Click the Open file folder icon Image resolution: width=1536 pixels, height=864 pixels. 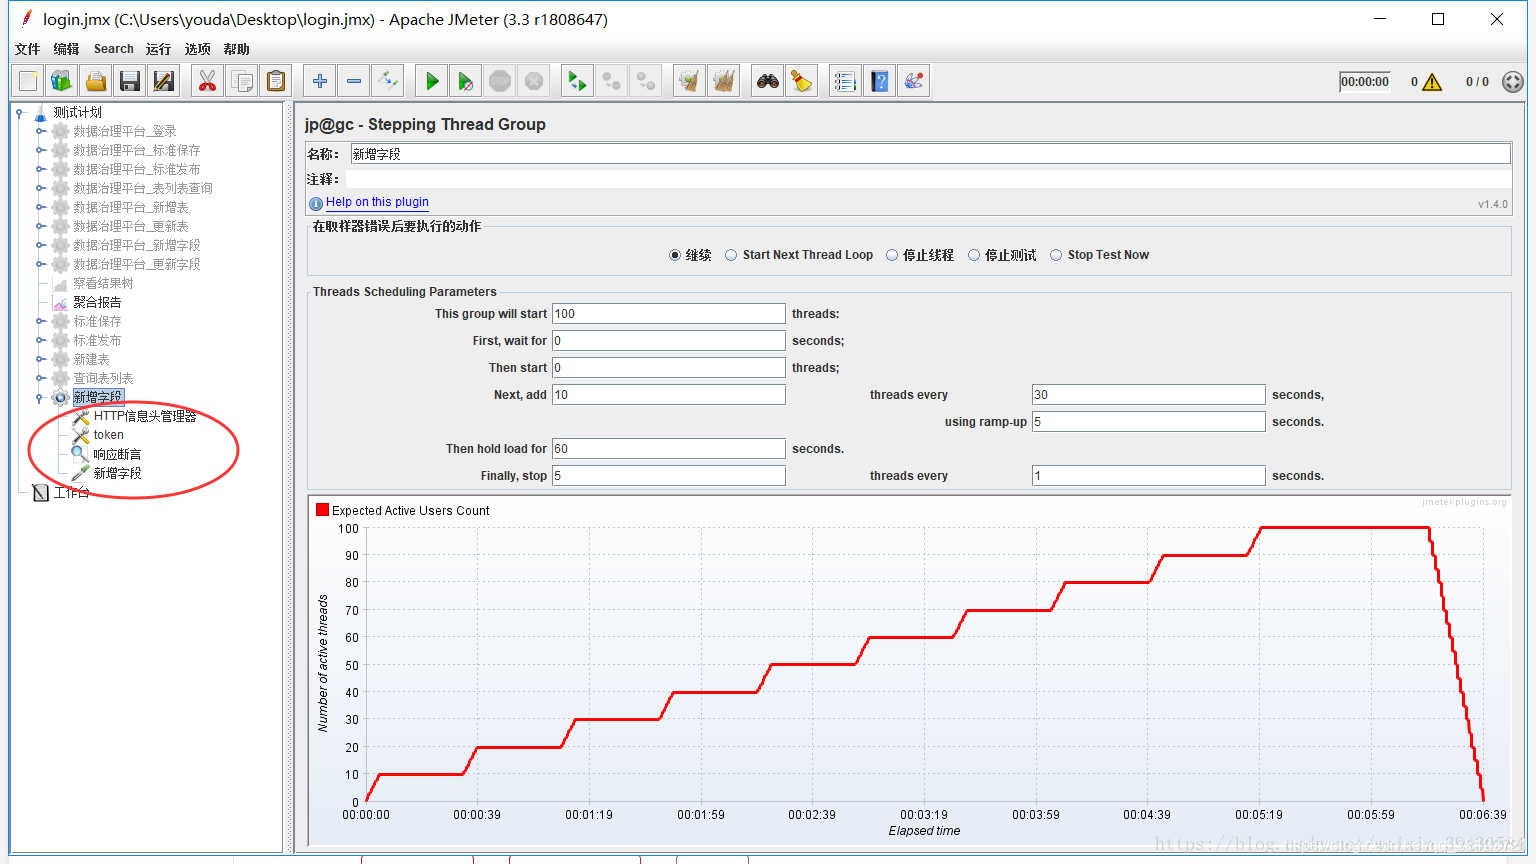tap(95, 81)
